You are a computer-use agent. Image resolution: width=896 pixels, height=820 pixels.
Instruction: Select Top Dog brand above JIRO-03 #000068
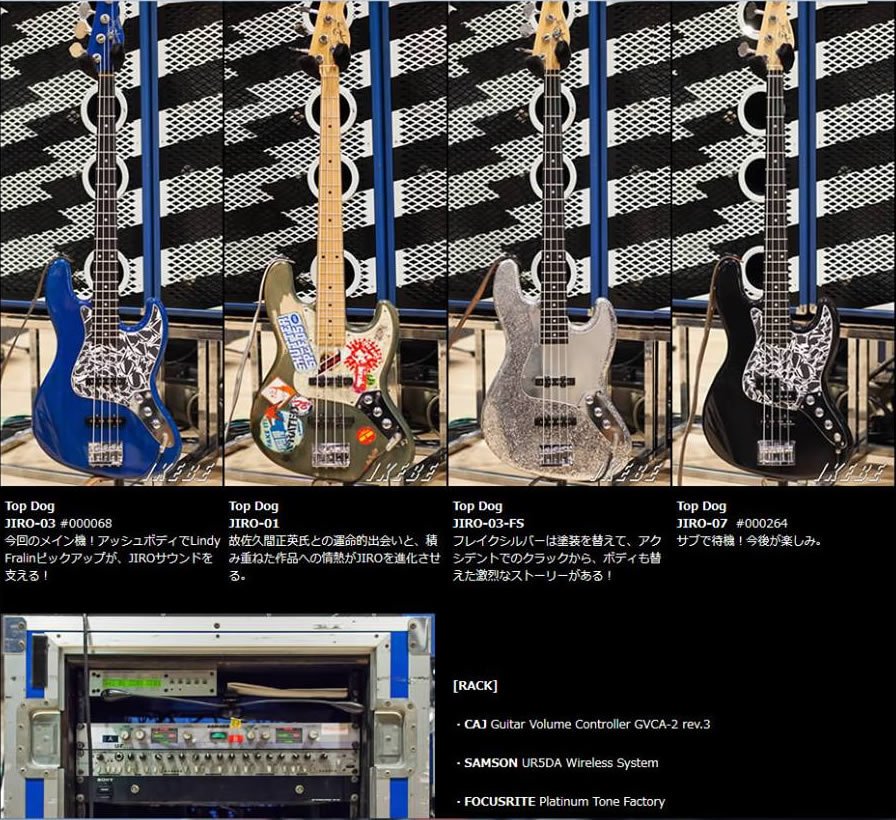[29, 506]
